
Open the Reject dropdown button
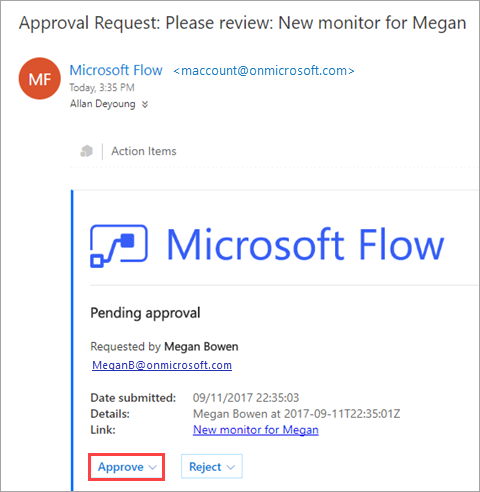point(212,467)
